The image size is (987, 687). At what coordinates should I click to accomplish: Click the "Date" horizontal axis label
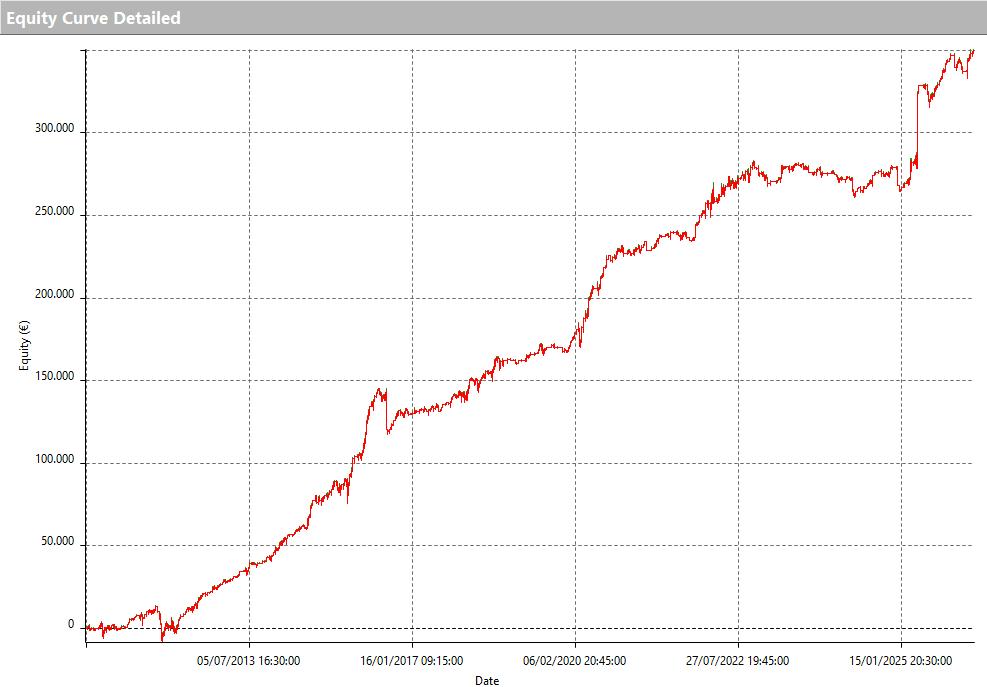(487, 681)
